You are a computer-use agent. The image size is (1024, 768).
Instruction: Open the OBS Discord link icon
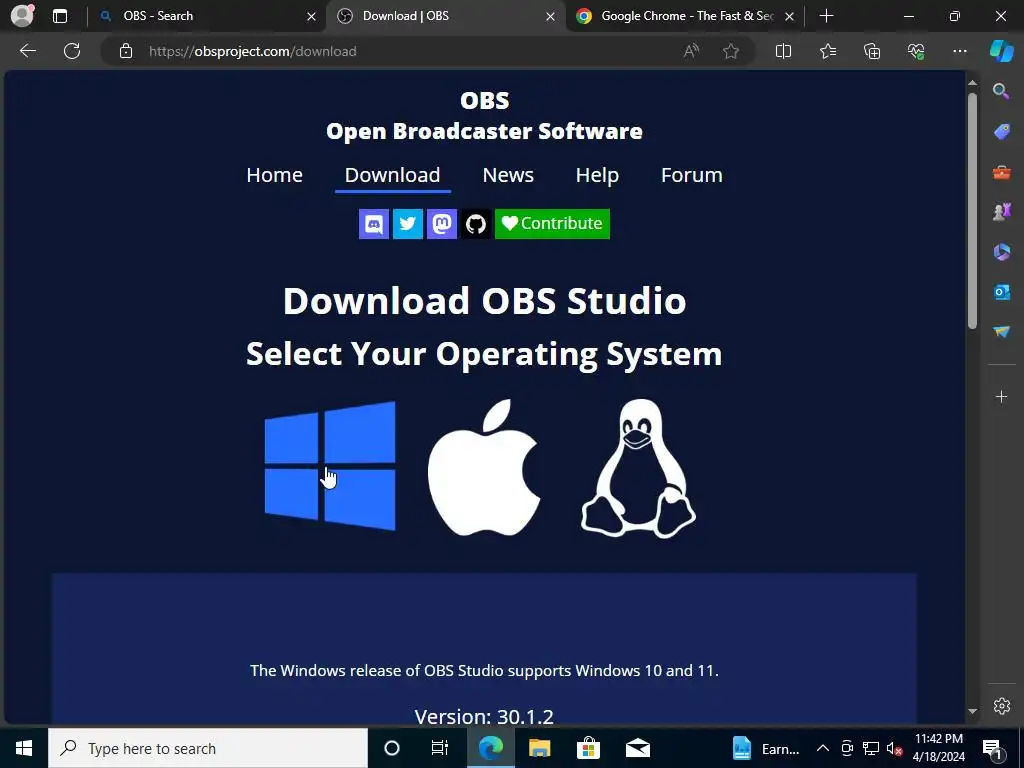pyautogui.click(x=374, y=224)
